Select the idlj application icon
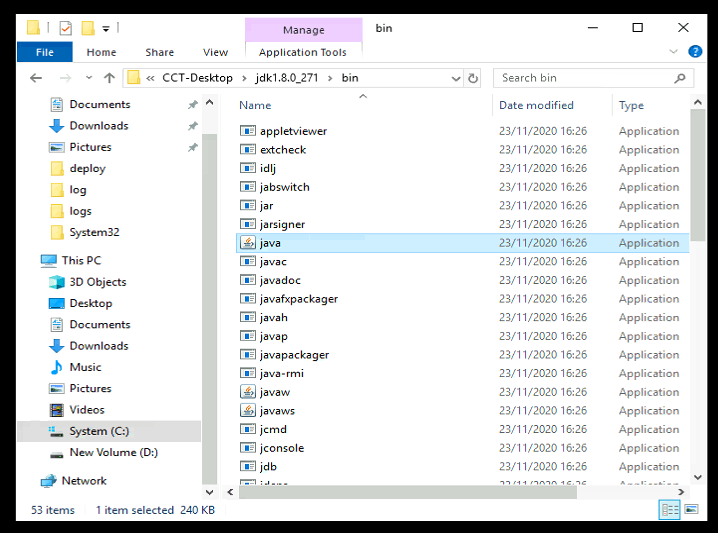This screenshot has width=718, height=533. point(248,168)
